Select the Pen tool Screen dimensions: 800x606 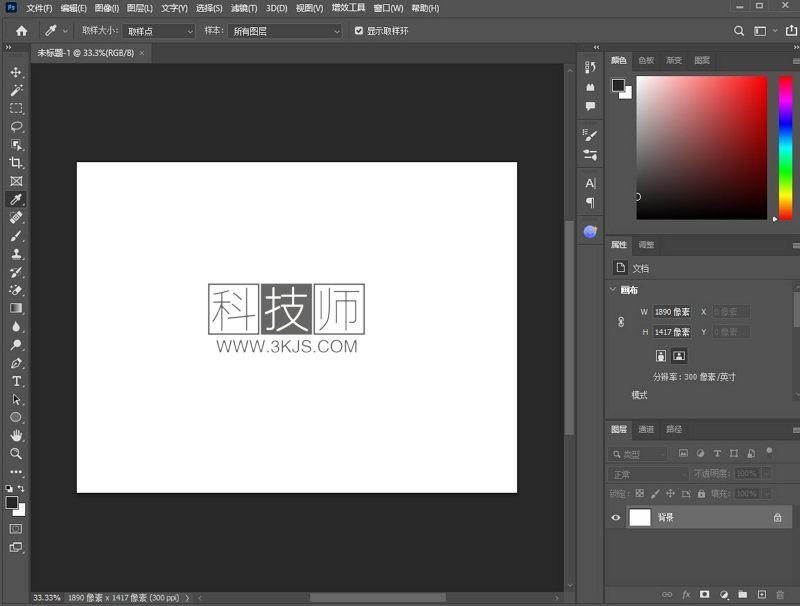coord(16,363)
